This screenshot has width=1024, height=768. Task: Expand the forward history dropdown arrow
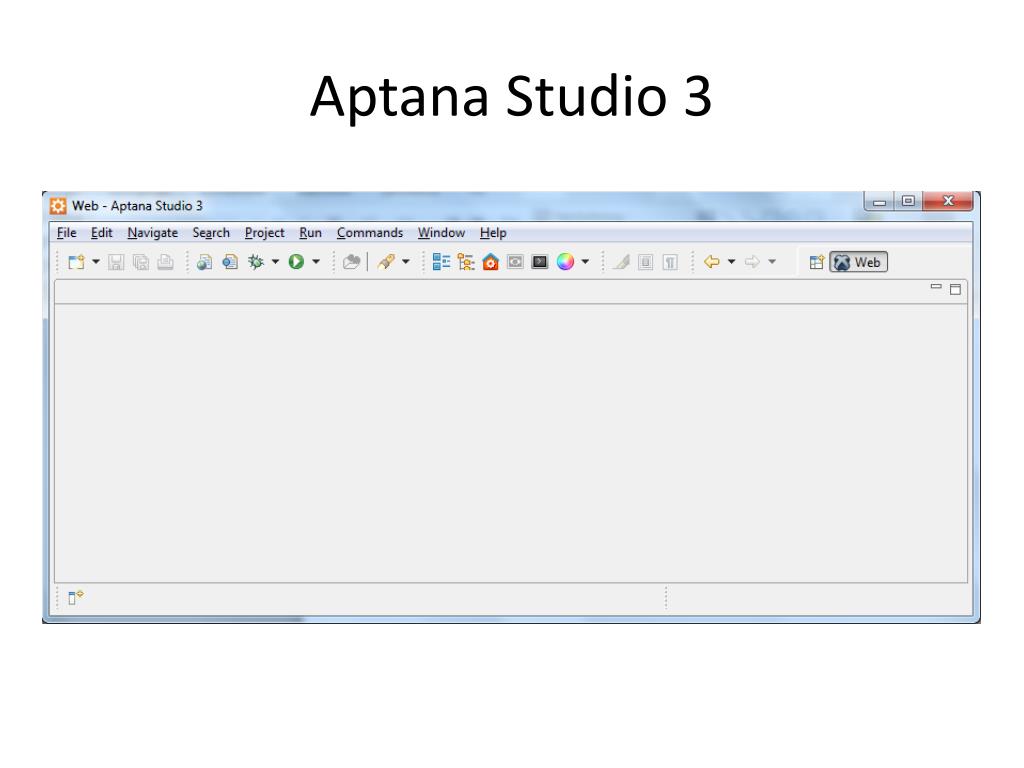[x=772, y=262]
